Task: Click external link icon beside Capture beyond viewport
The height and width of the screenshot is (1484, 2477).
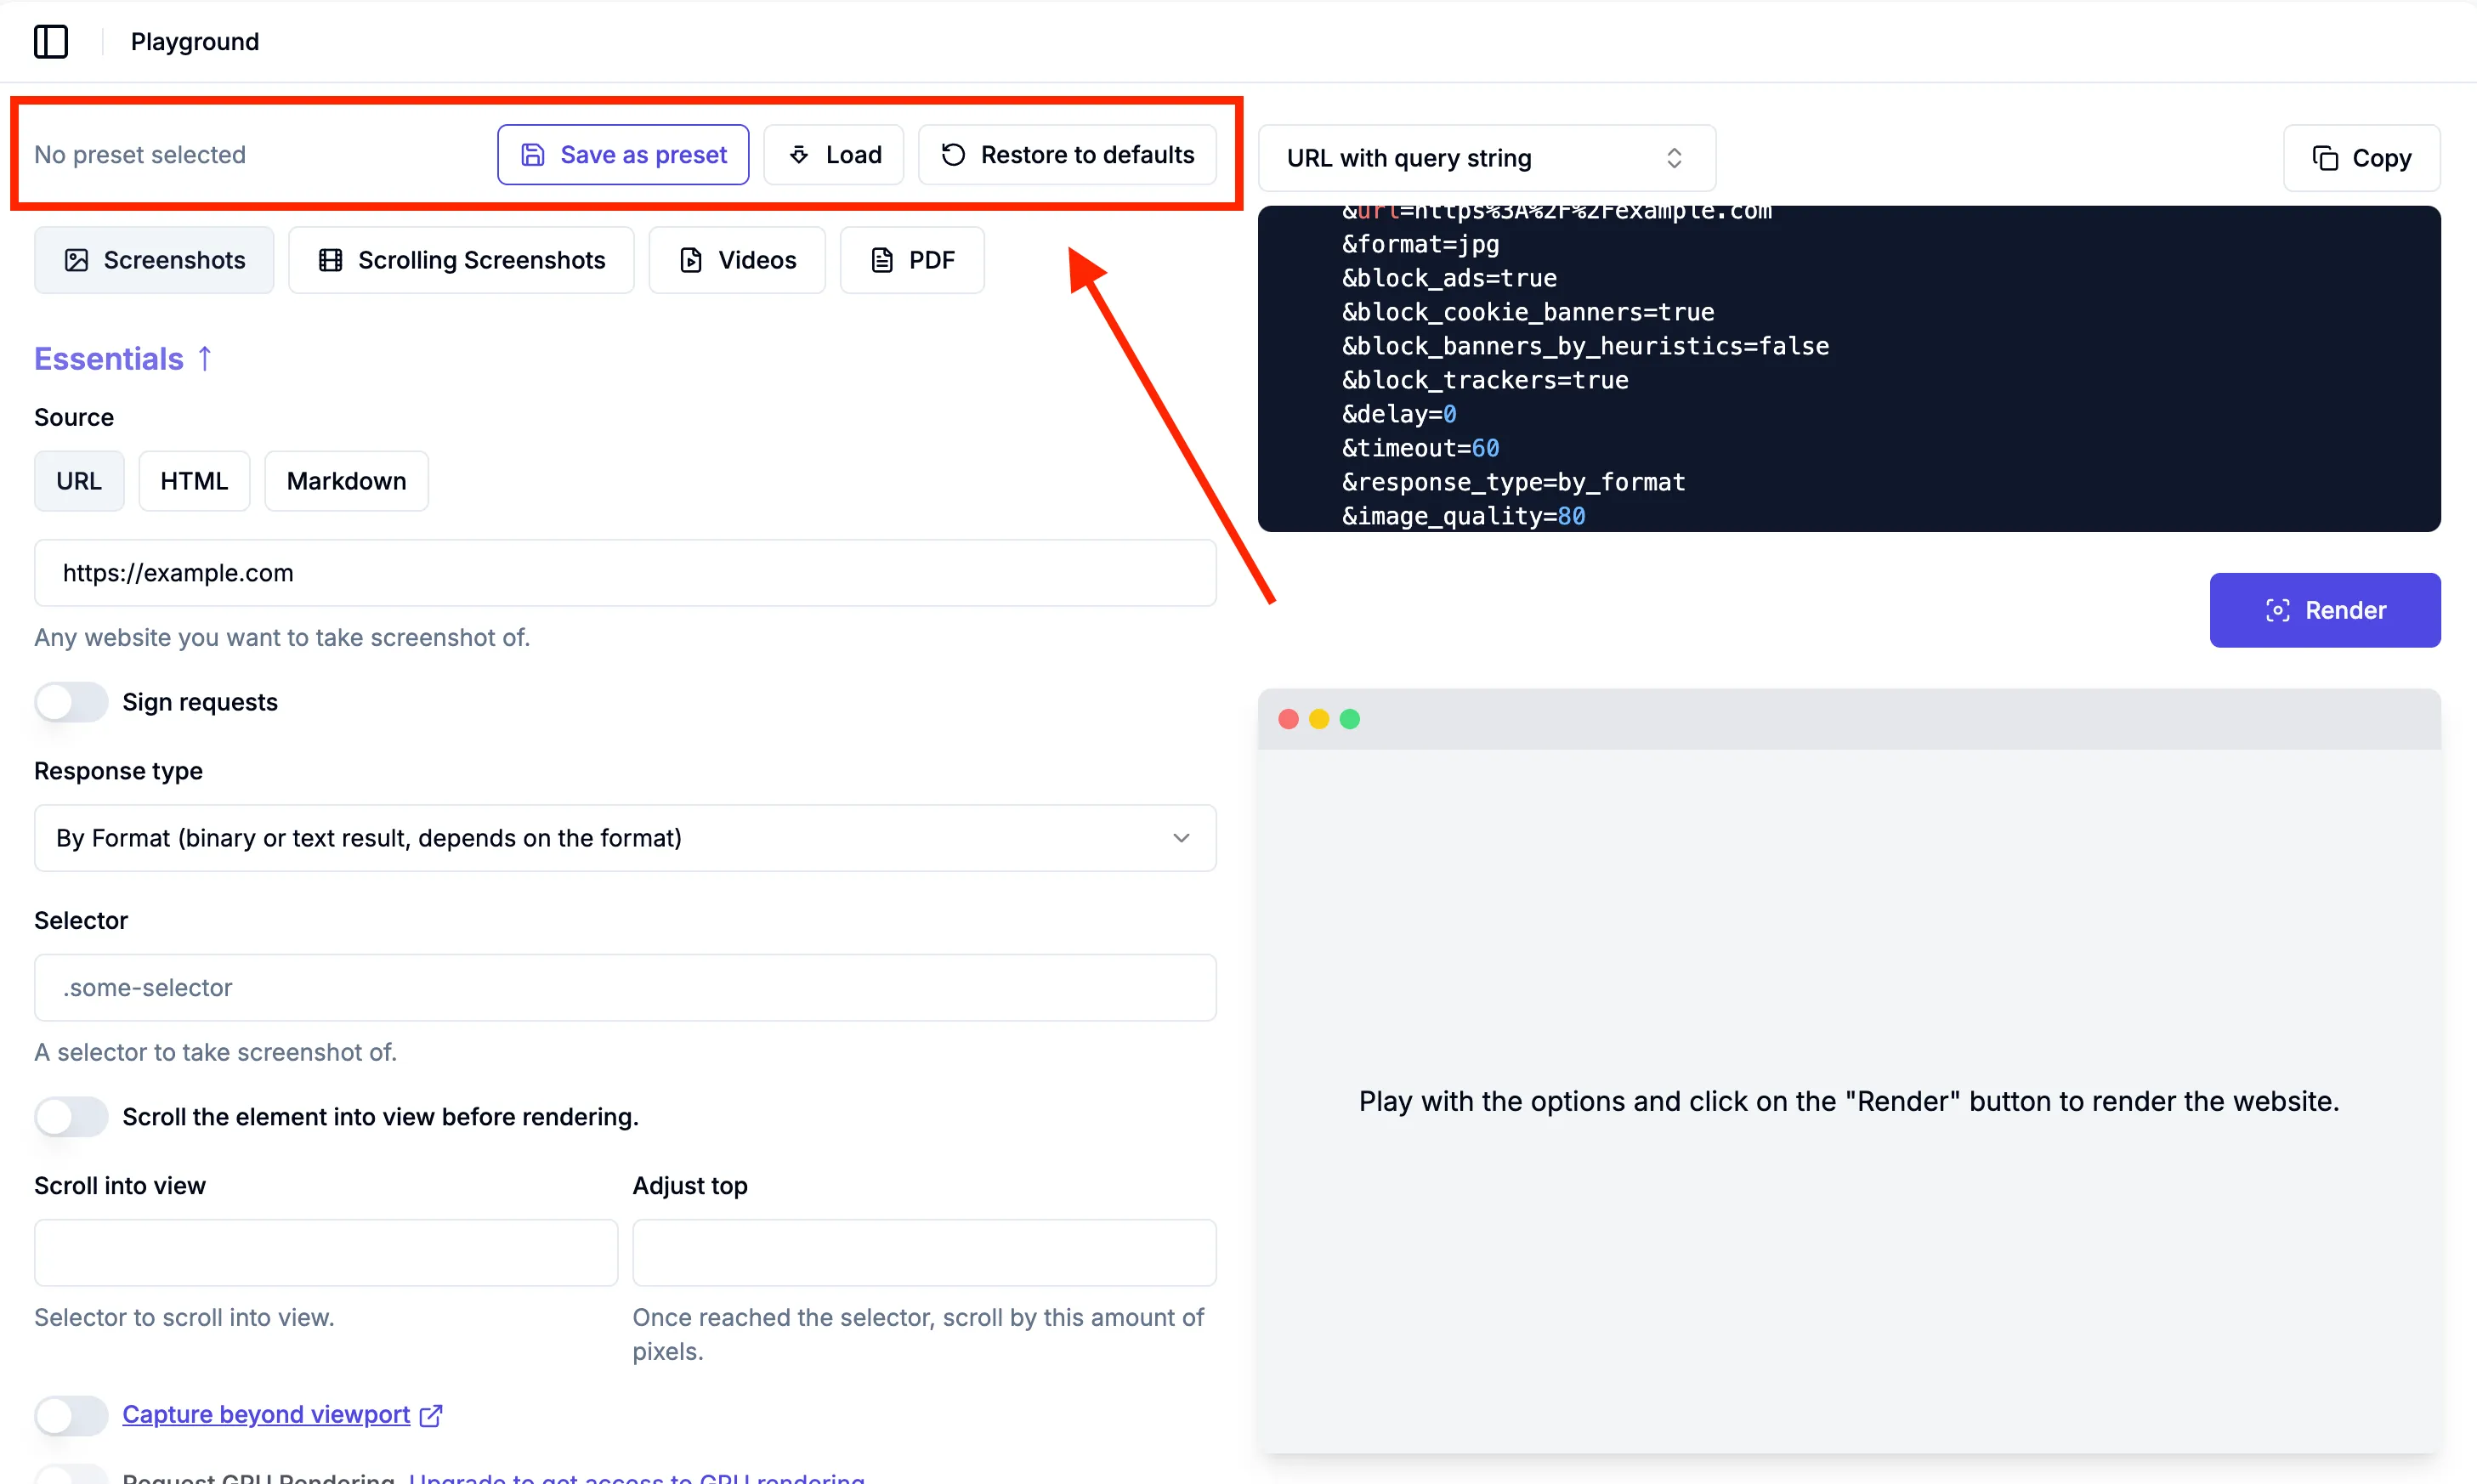Action: (431, 1415)
